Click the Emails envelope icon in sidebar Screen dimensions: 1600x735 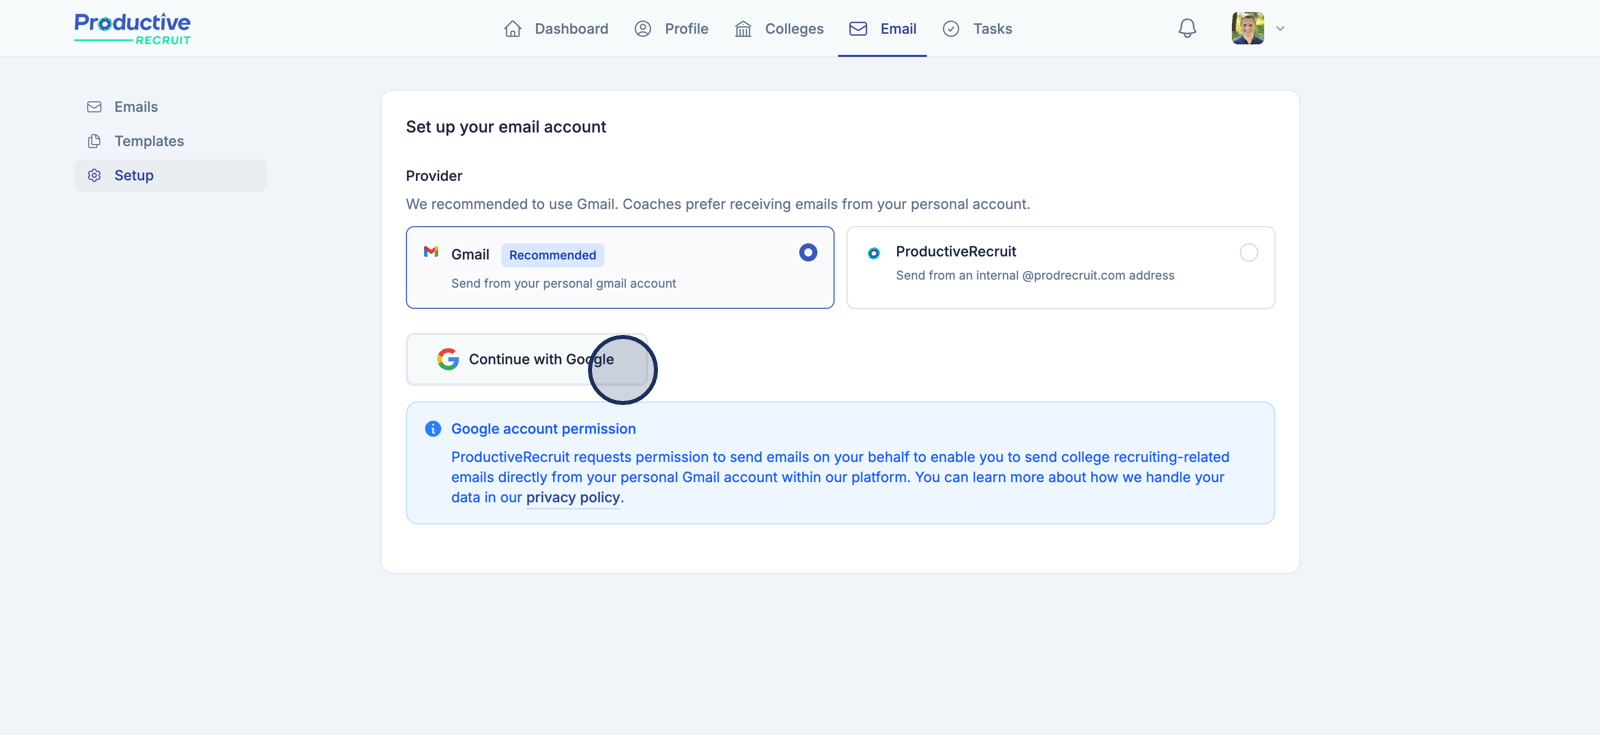94,107
